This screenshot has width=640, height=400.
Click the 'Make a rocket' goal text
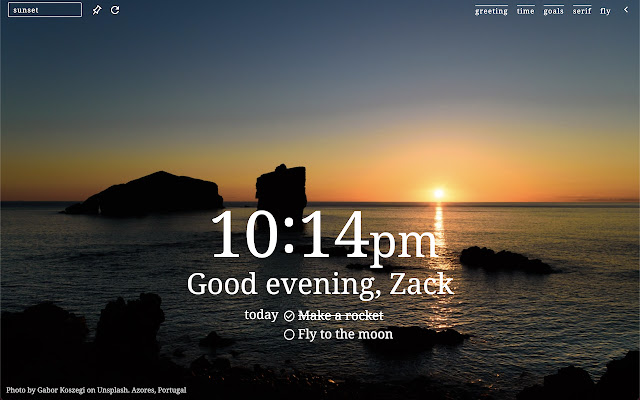pos(340,316)
